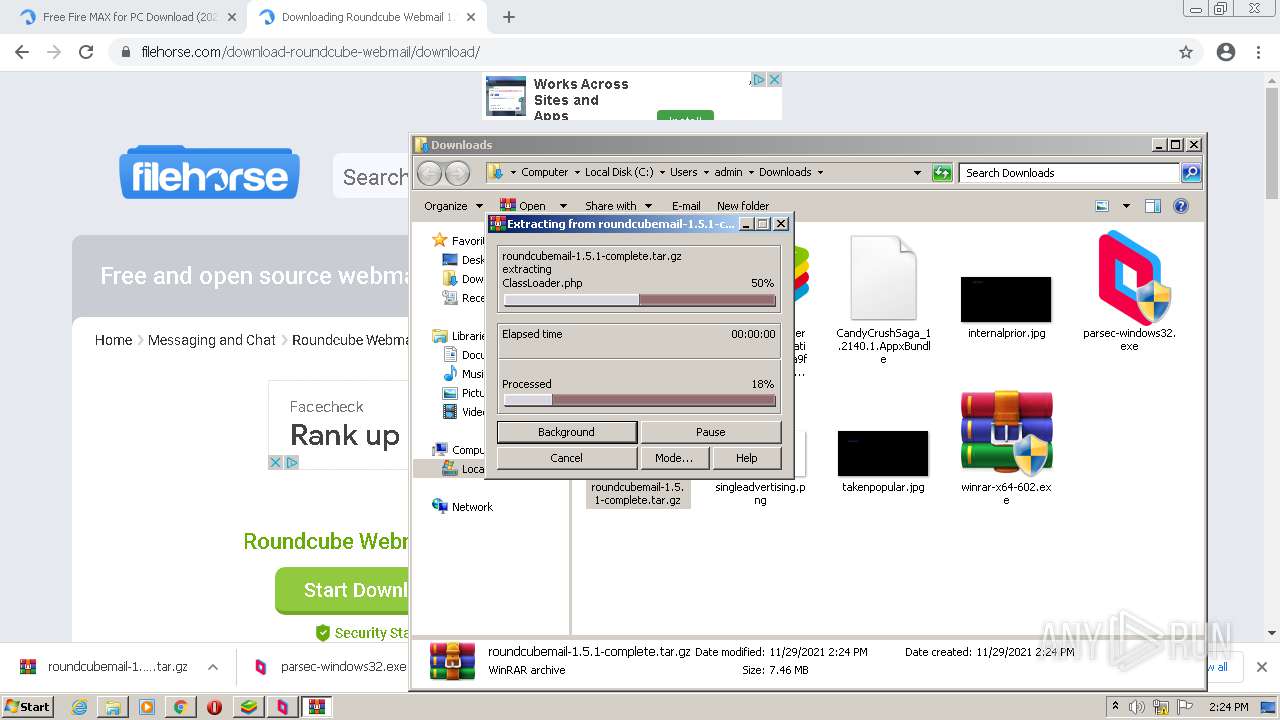Open Organize dropdown menu
Image resolution: width=1280 pixels, height=720 pixels.
coord(452,206)
